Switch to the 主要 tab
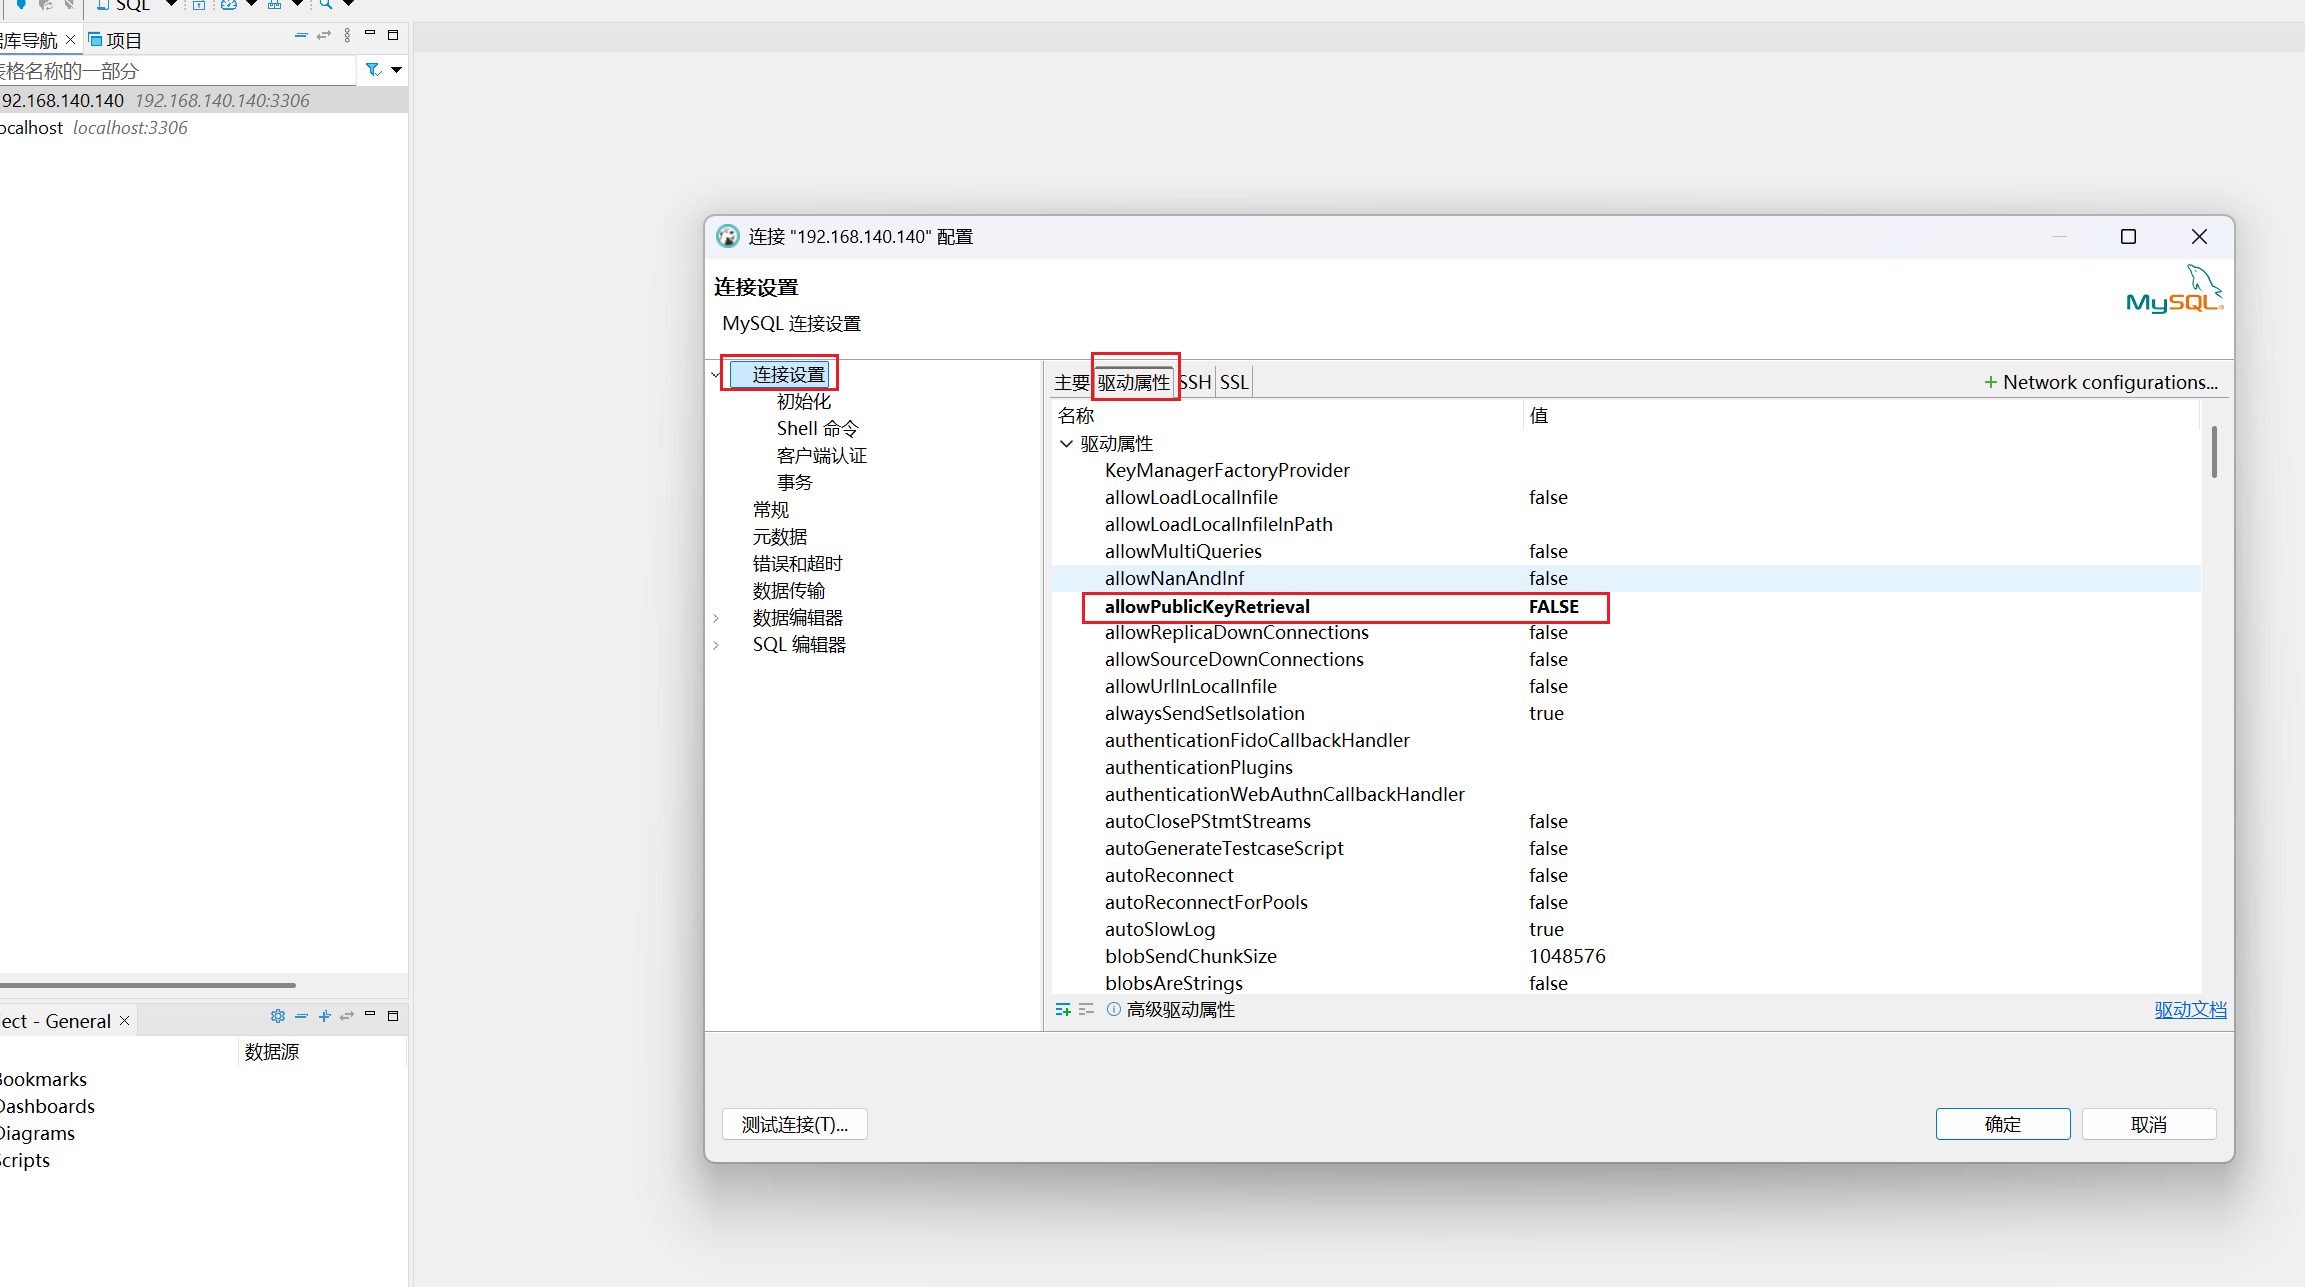The image size is (2305, 1287). coord(1070,381)
